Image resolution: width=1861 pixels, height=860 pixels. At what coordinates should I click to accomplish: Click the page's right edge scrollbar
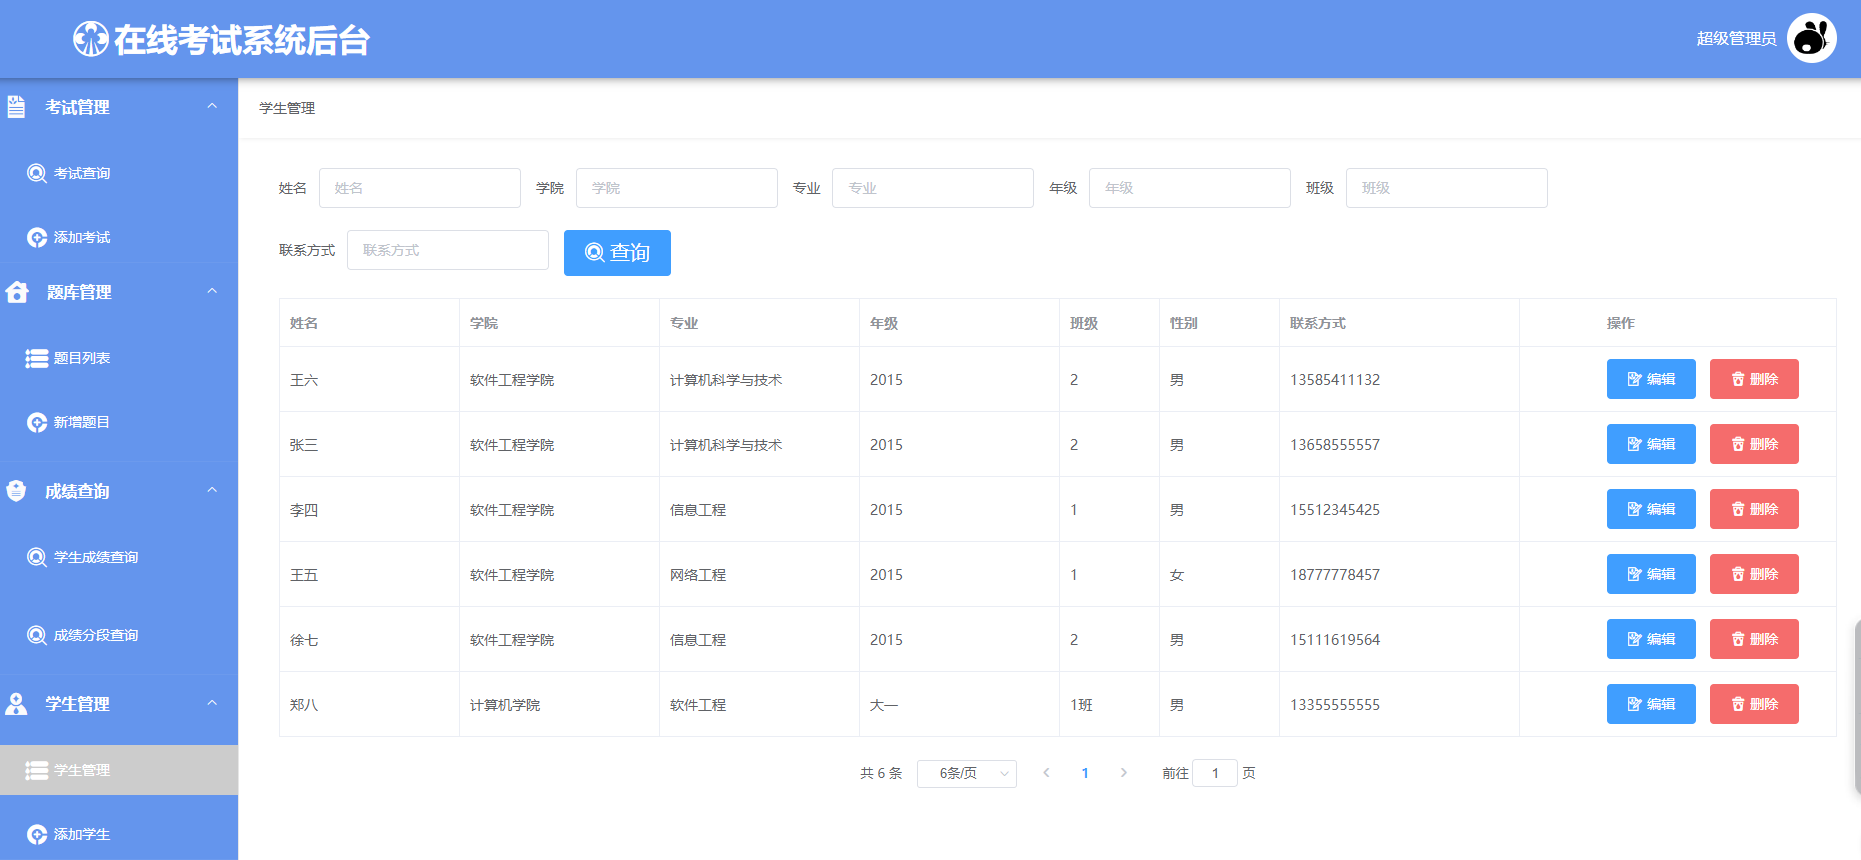tap(1857, 707)
